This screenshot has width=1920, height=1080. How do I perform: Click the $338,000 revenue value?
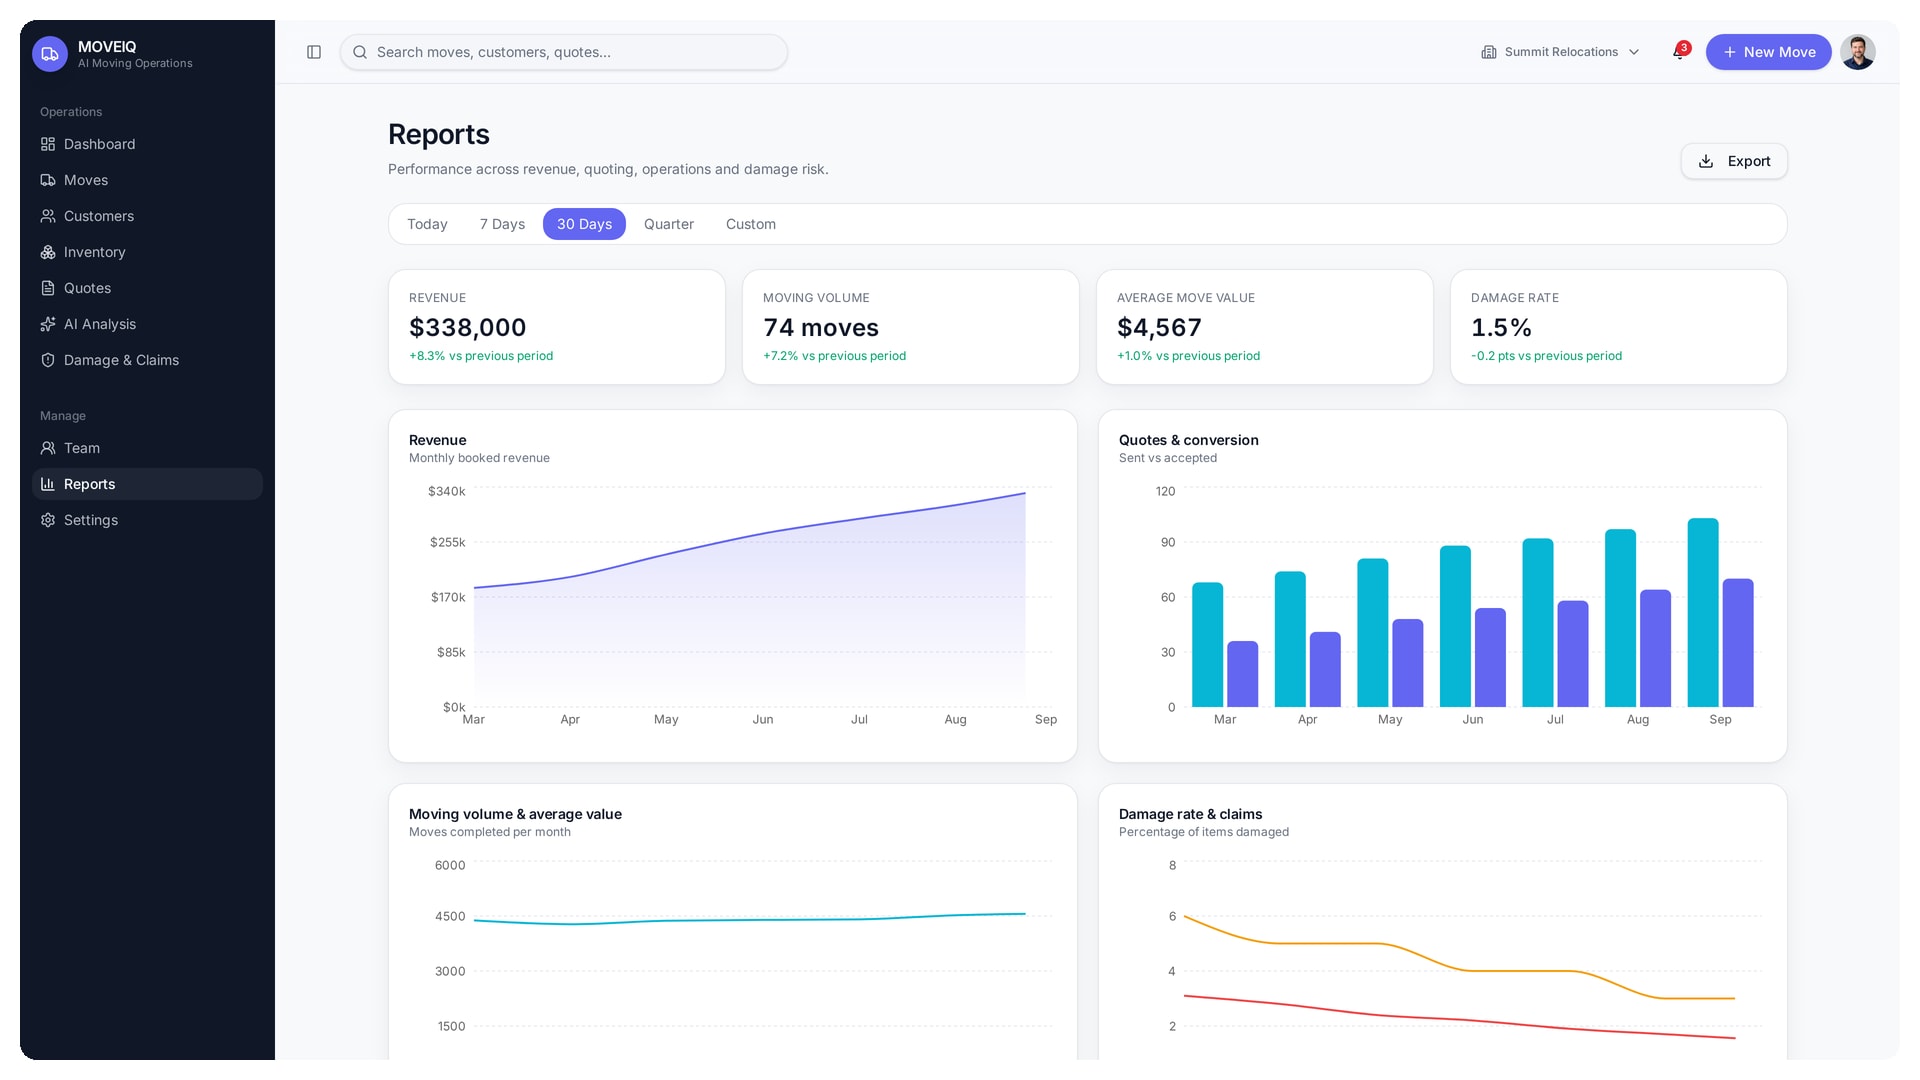pos(467,327)
